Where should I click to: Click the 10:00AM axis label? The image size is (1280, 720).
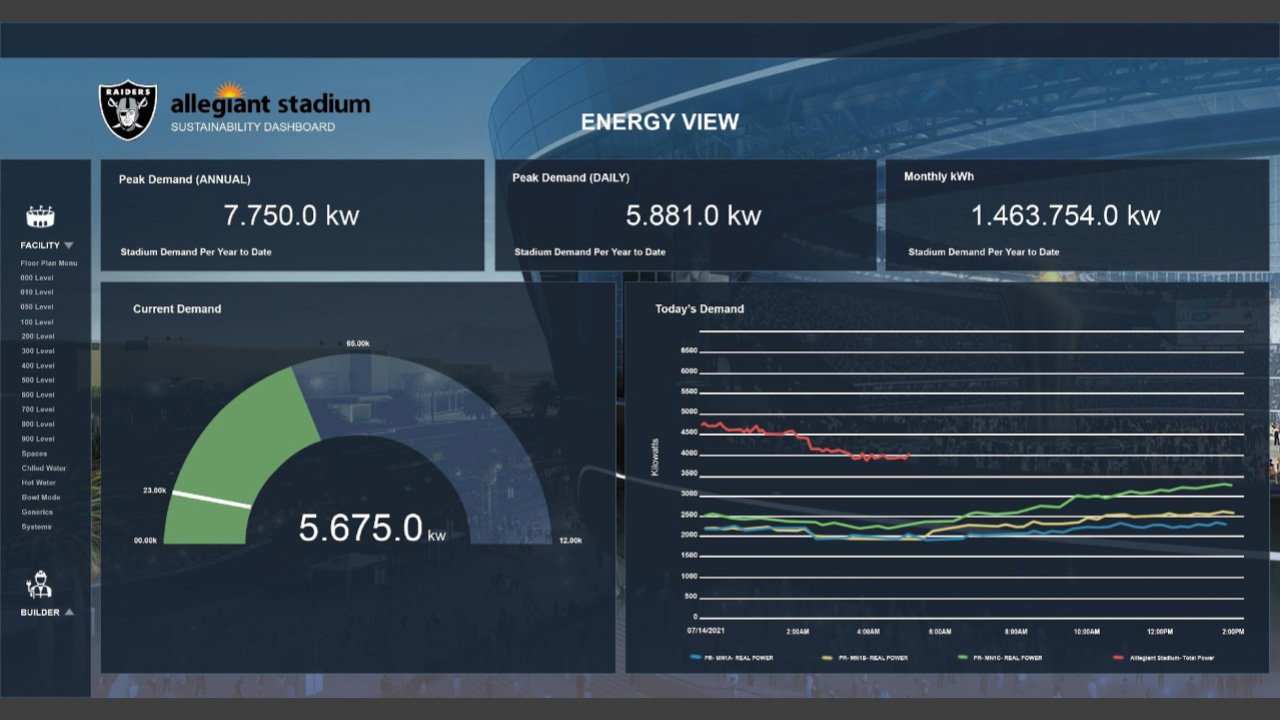(1087, 632)
